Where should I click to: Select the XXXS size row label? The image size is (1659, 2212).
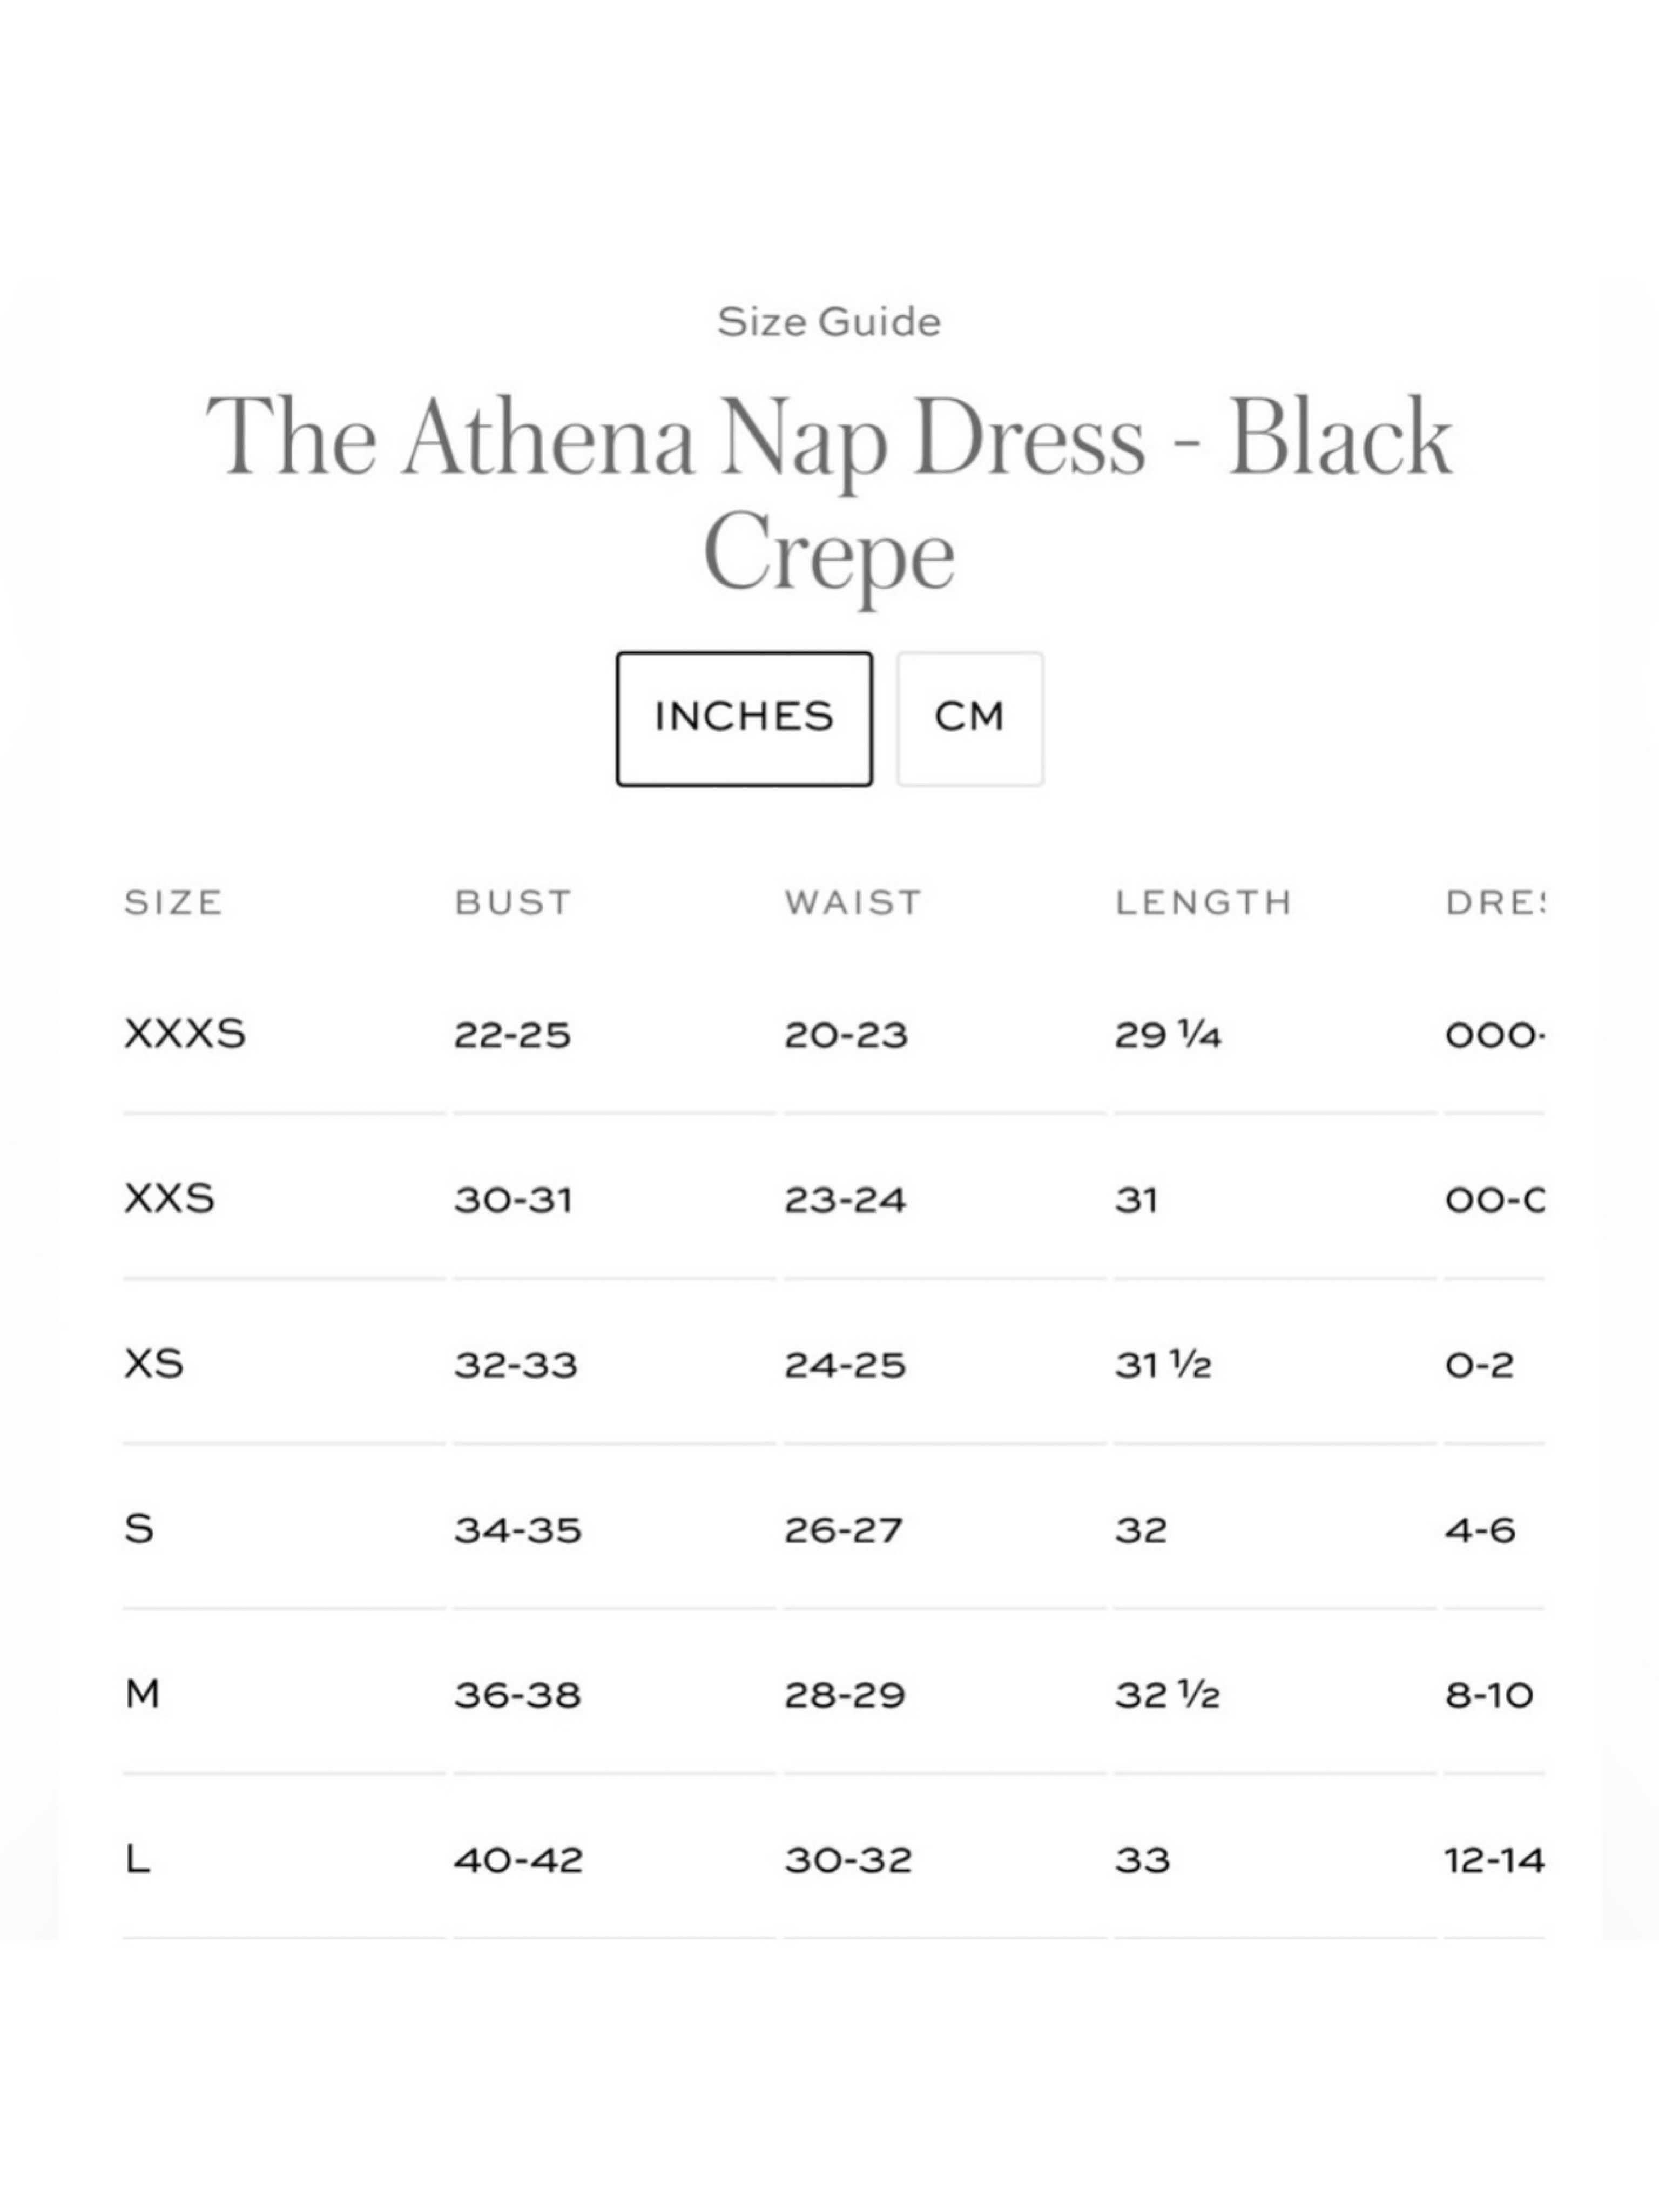point(185,1033)
